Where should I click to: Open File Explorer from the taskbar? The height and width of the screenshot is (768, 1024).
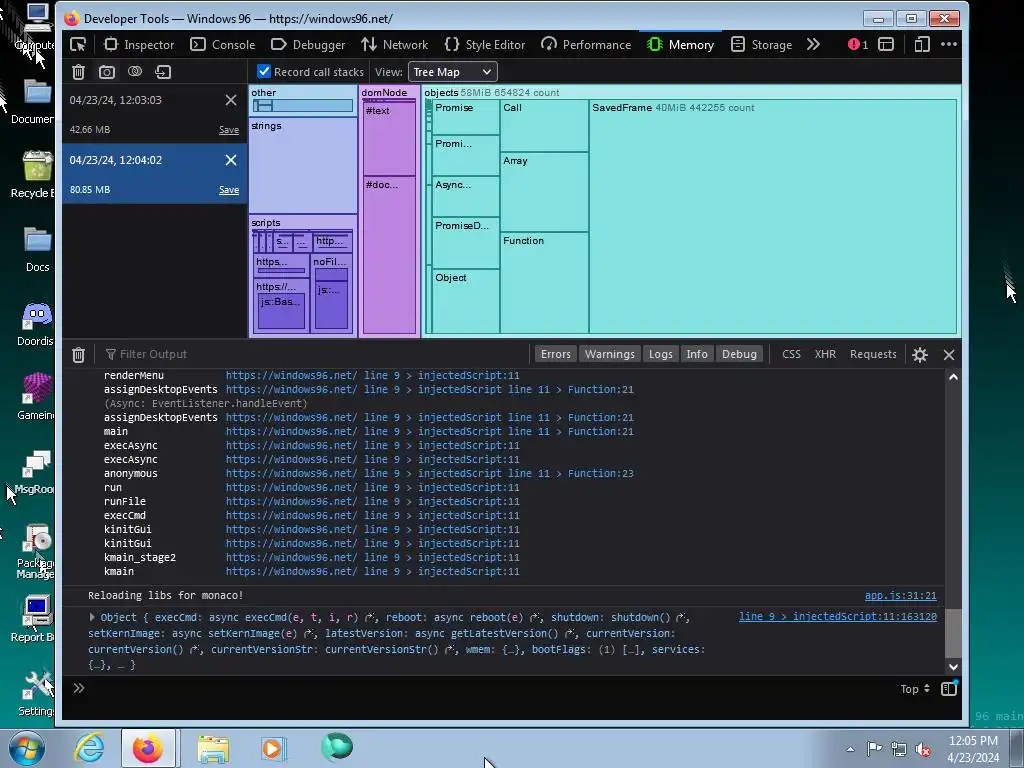[x=213, y=748]
